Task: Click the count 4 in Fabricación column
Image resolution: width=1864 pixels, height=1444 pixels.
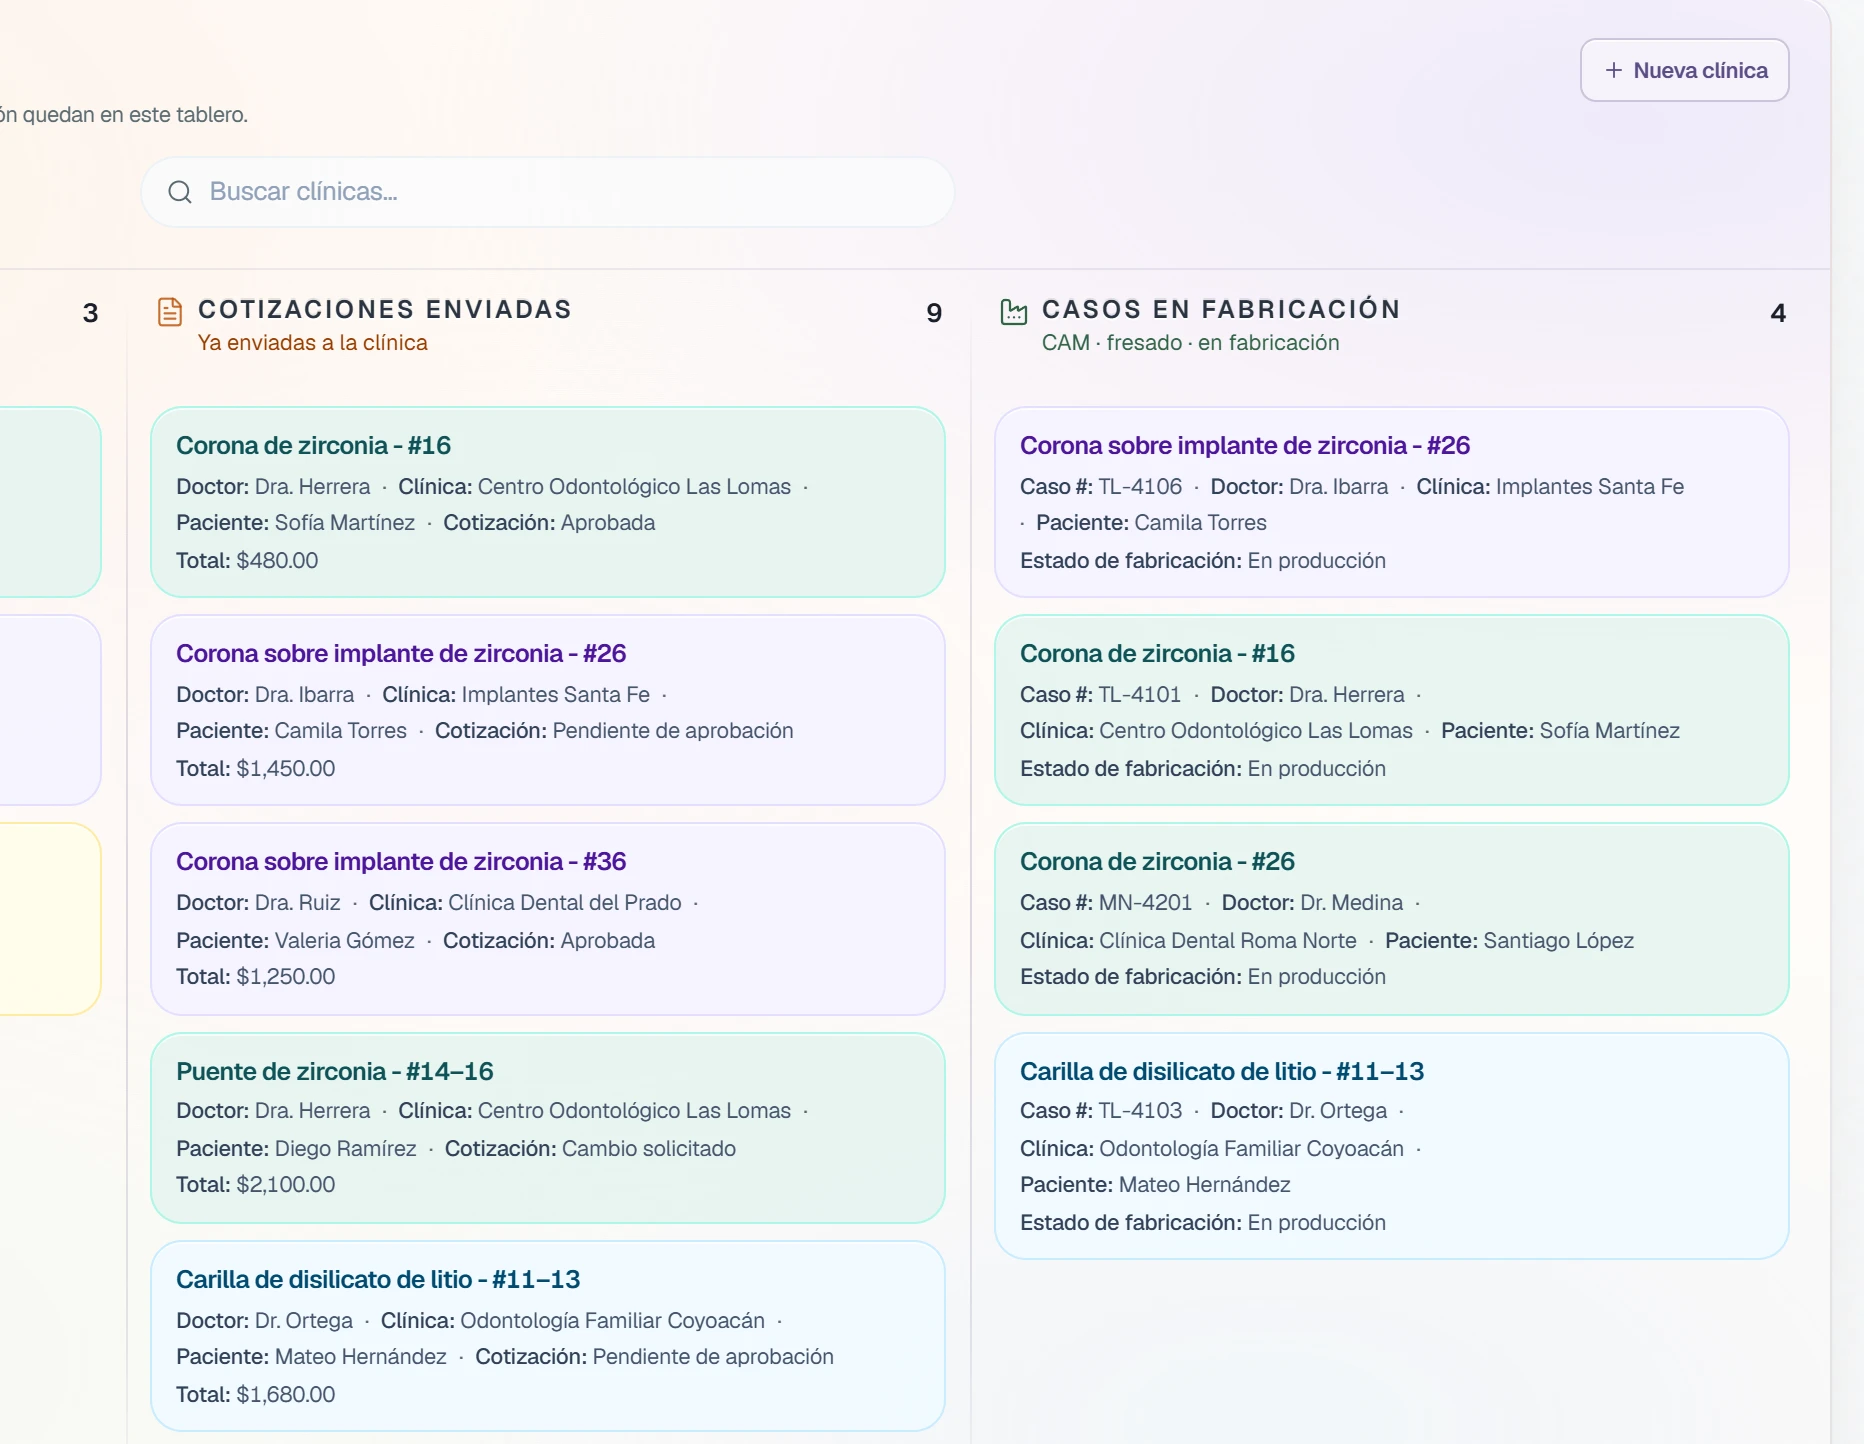Action: [1778, 313]
